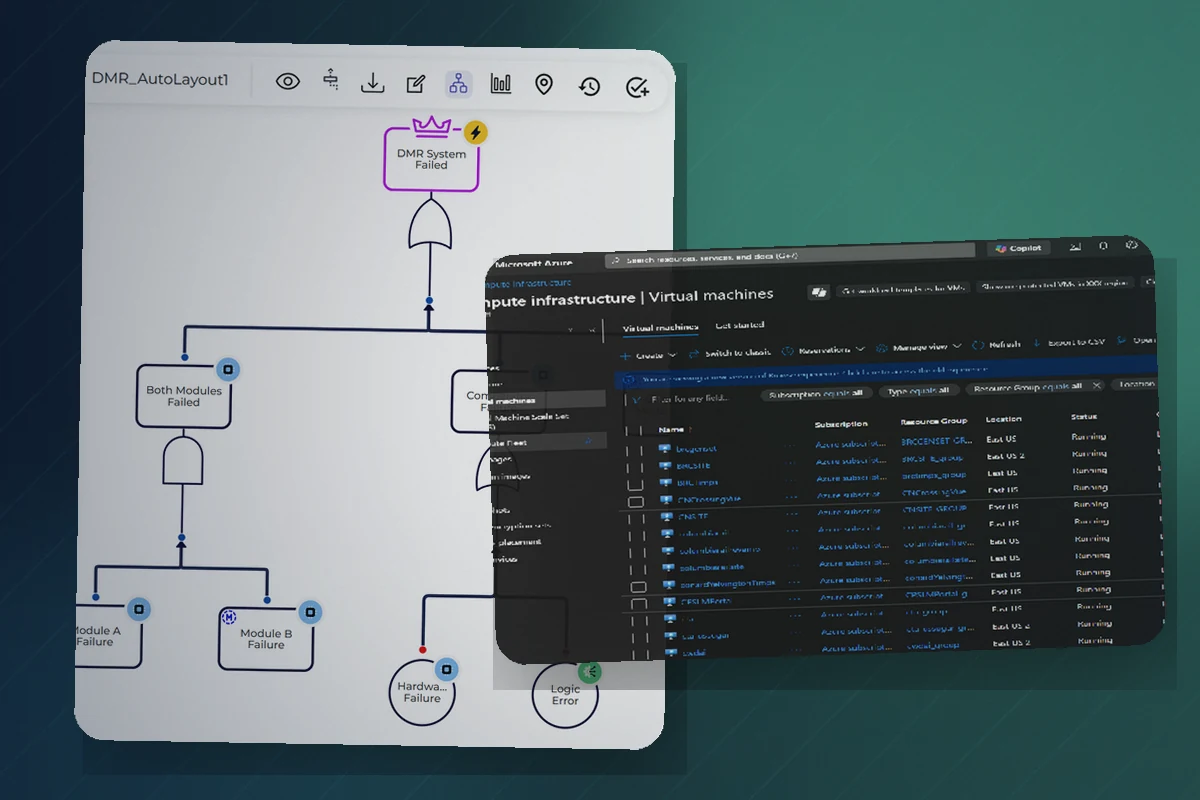Sort by the Name column header
The height and width of the screenshot is (800, 1200).
tap(671, 429)
